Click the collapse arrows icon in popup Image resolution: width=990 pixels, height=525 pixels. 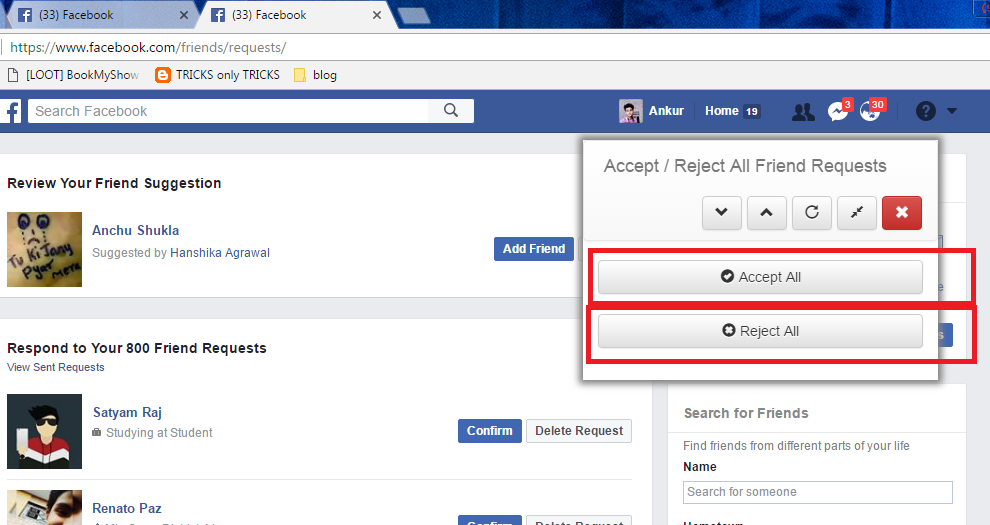[857, 213]
